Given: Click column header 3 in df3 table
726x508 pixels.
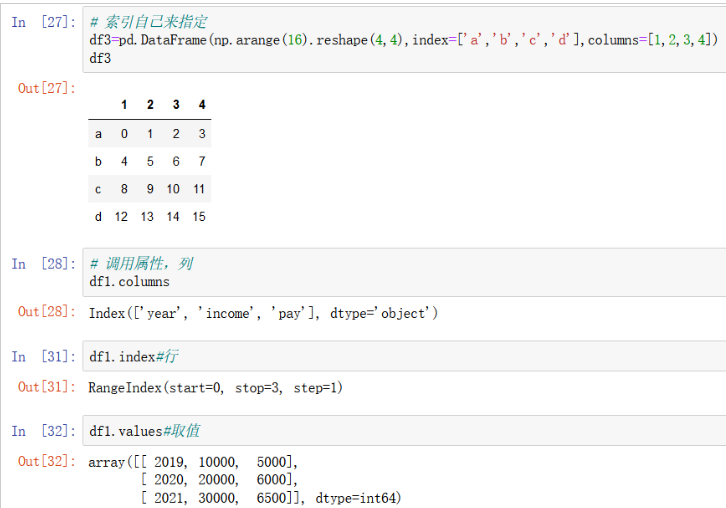Looking at the screenshot, I should coord(176,105).
